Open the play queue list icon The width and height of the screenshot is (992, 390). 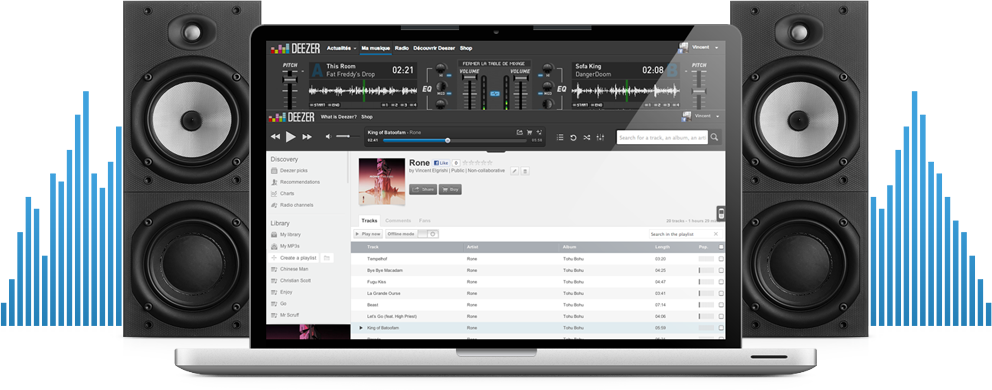point(560,137)
